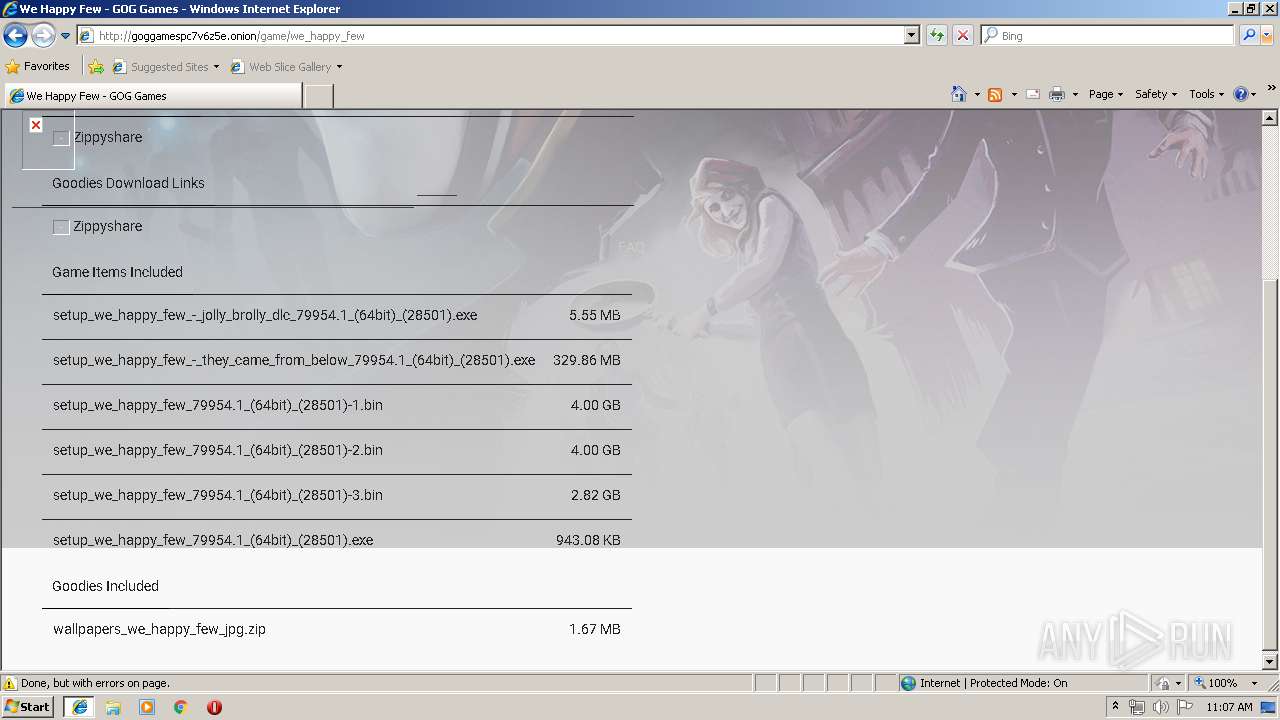Click the address bar URL field

(490, 36)
